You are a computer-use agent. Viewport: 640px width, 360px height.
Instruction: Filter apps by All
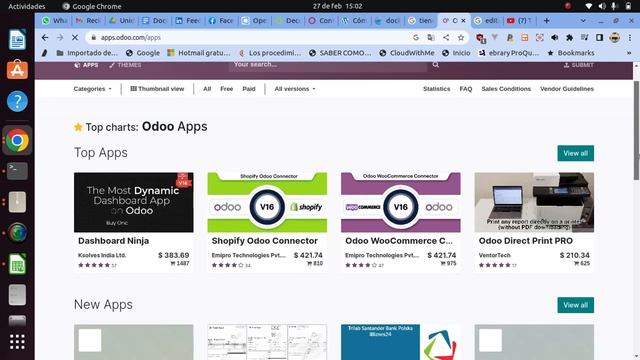pos(207,89)
